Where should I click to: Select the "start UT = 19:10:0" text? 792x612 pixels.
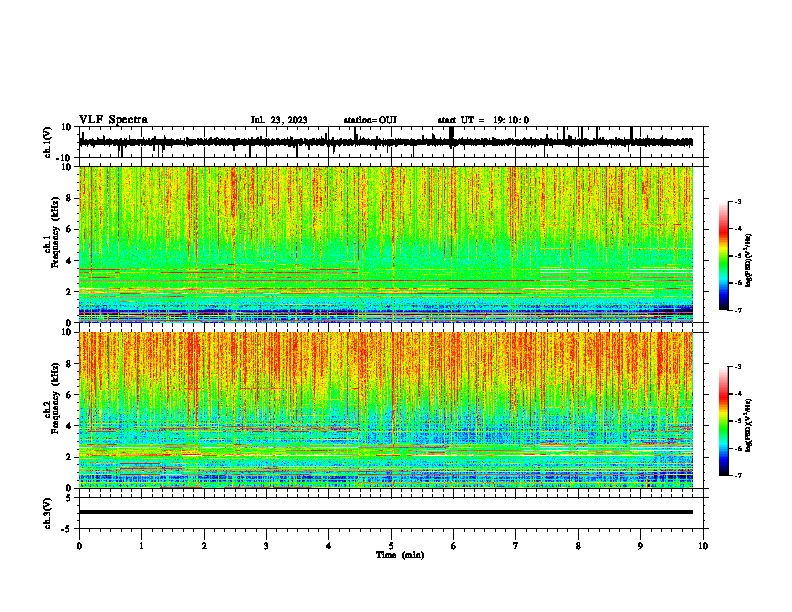483,120
